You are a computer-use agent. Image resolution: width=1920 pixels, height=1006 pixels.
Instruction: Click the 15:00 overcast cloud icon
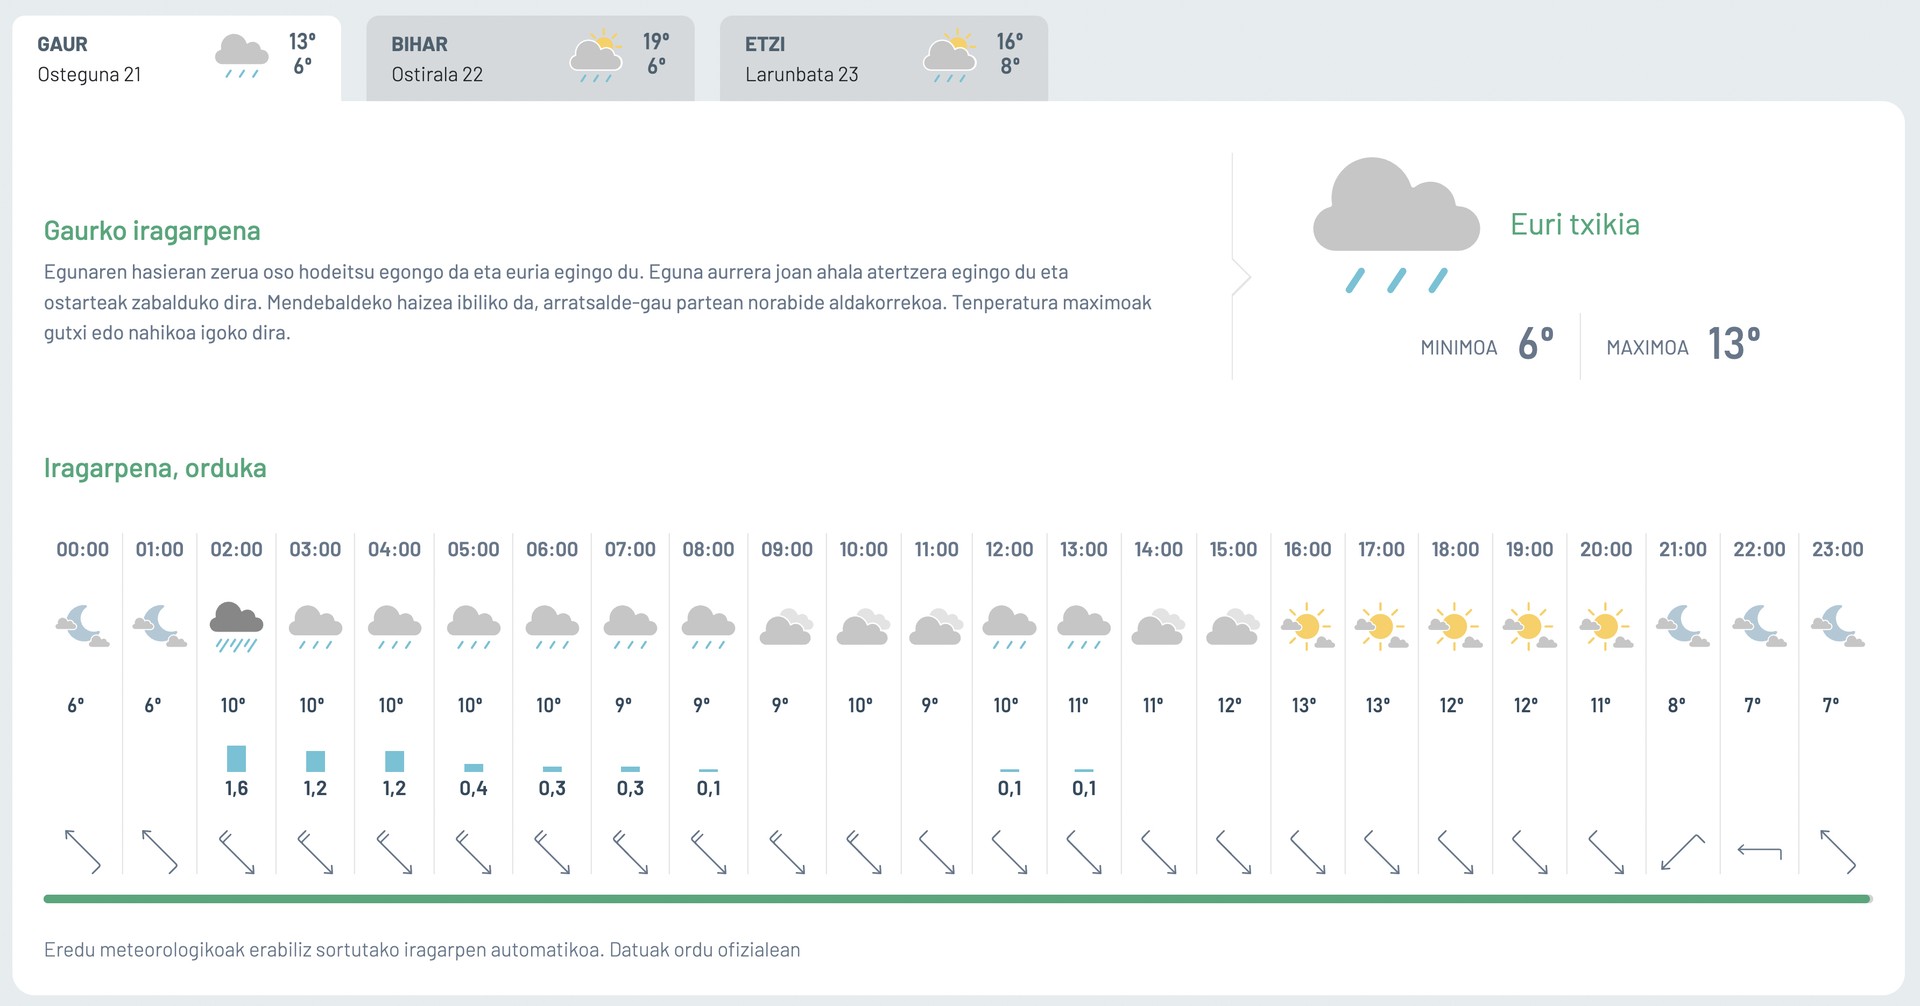1233,627
